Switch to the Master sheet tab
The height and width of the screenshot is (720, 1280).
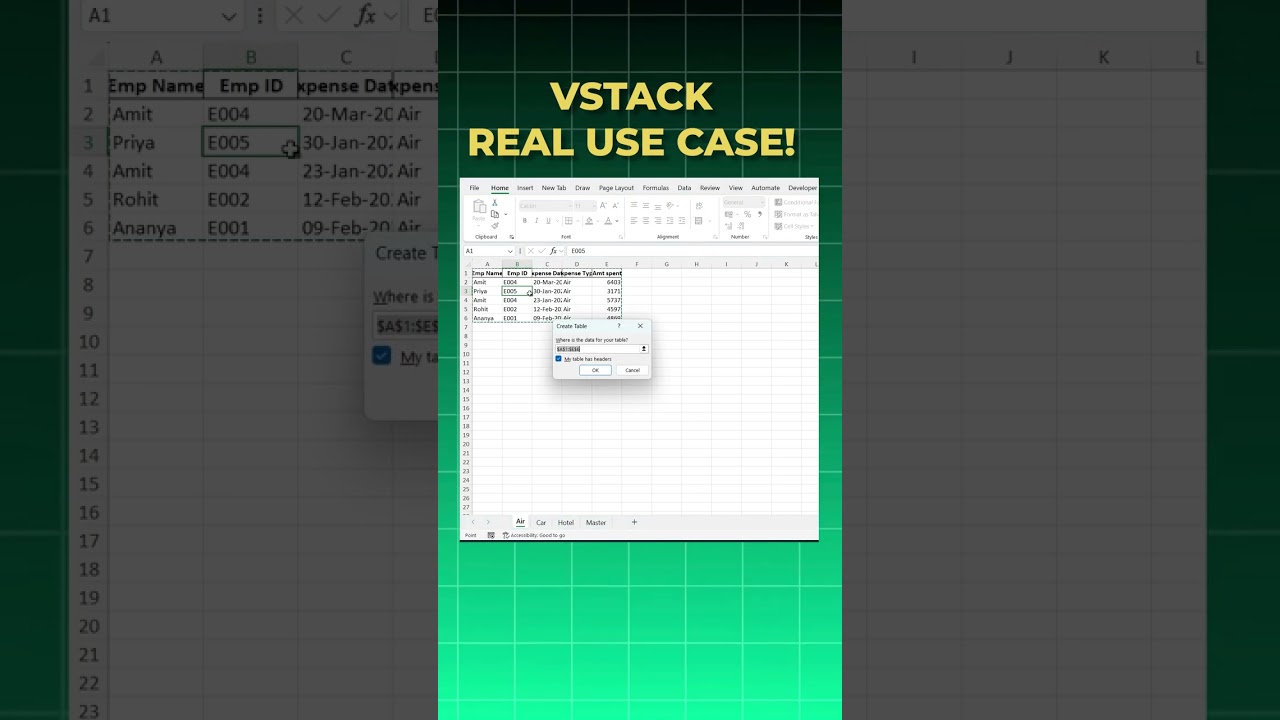(x=596, y=522)
